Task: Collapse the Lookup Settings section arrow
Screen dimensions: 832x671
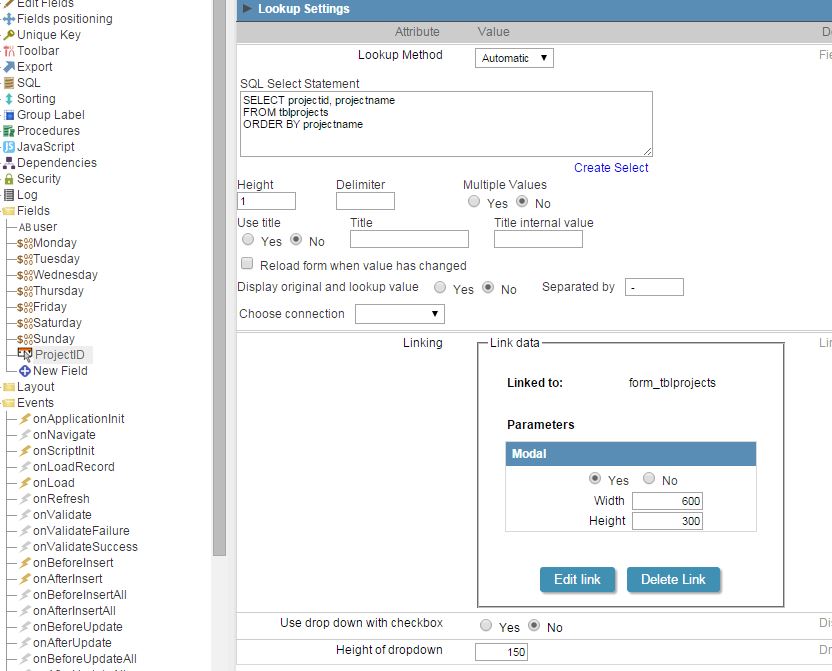Action: [247, 8]
